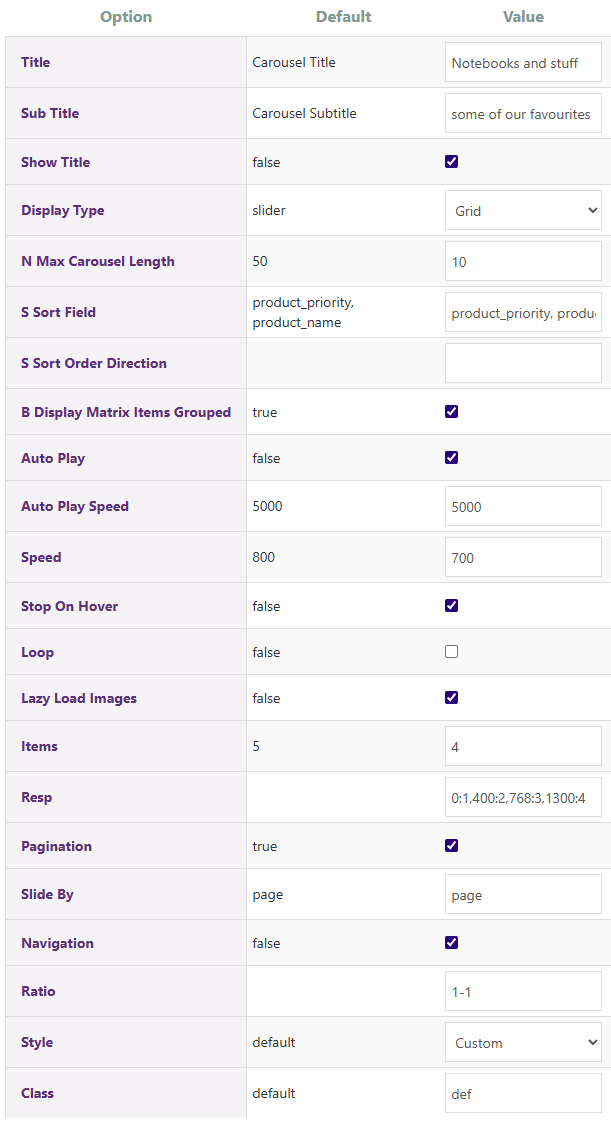
Task: Expand the Style dropdown set to Custom
Action: tap(523, 1043)
